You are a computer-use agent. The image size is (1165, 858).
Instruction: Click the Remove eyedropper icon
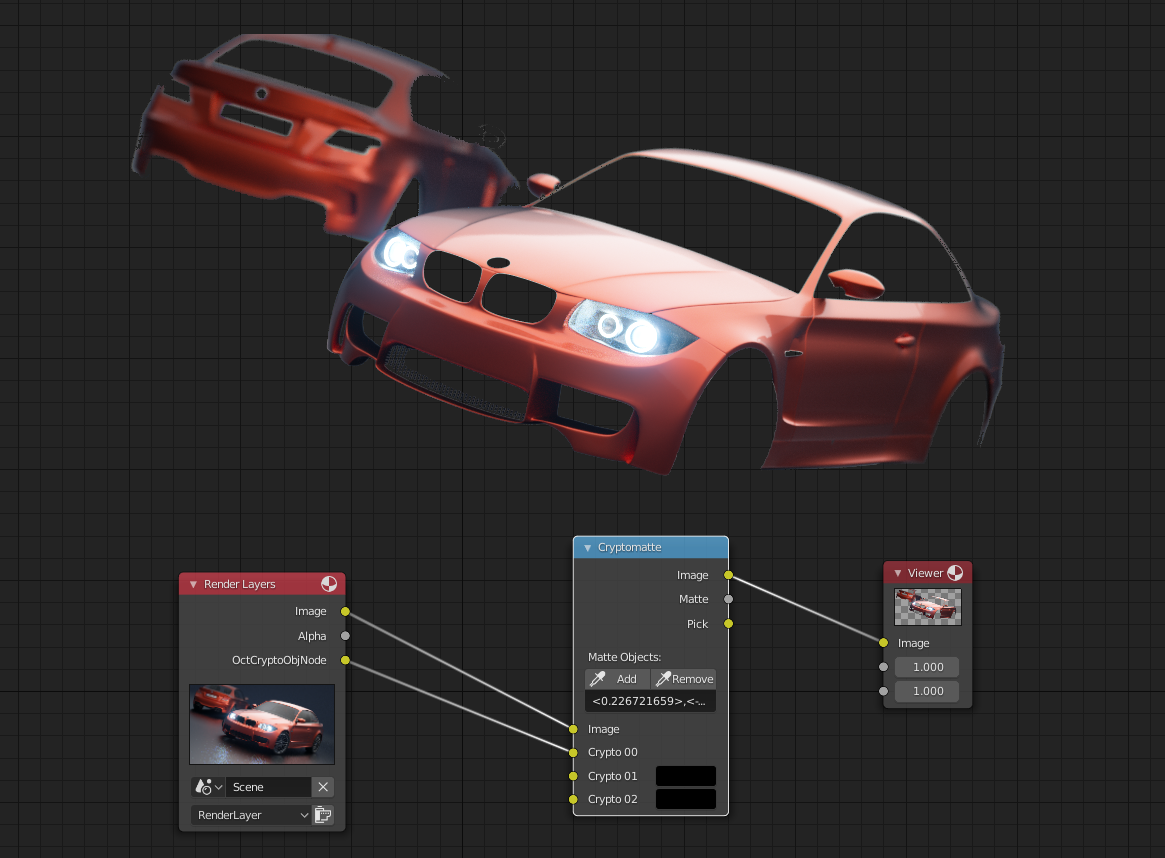pos(663,679)
